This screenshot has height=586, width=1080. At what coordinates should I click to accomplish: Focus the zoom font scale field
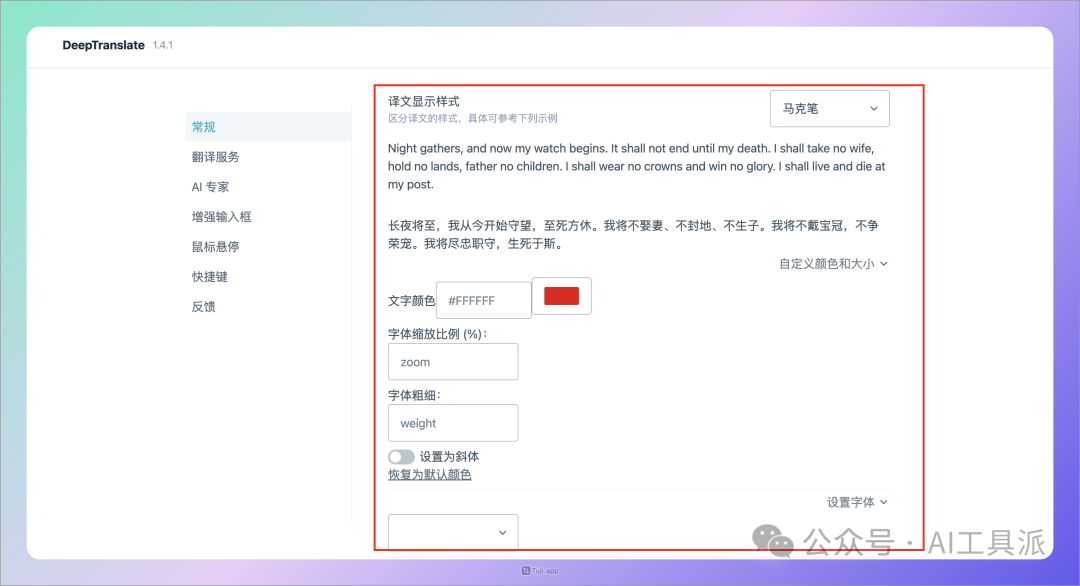coord(453,362)
